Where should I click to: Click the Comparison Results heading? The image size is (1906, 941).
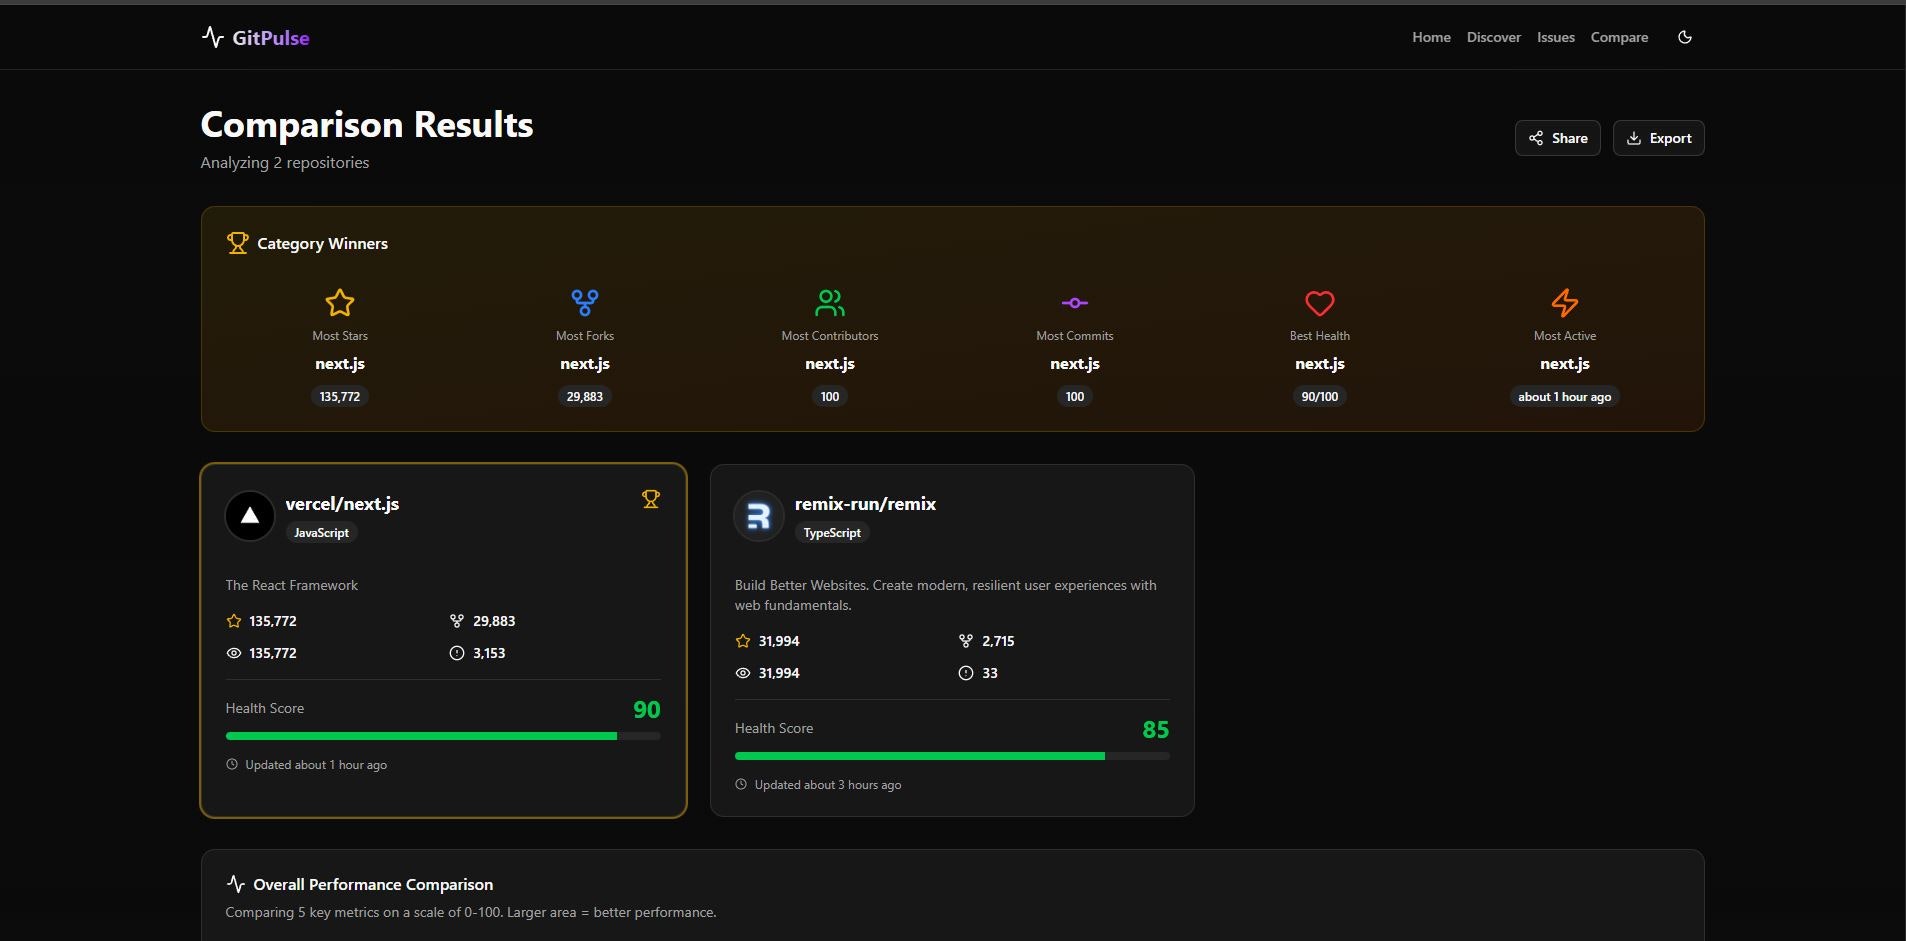tap(367, 125)
